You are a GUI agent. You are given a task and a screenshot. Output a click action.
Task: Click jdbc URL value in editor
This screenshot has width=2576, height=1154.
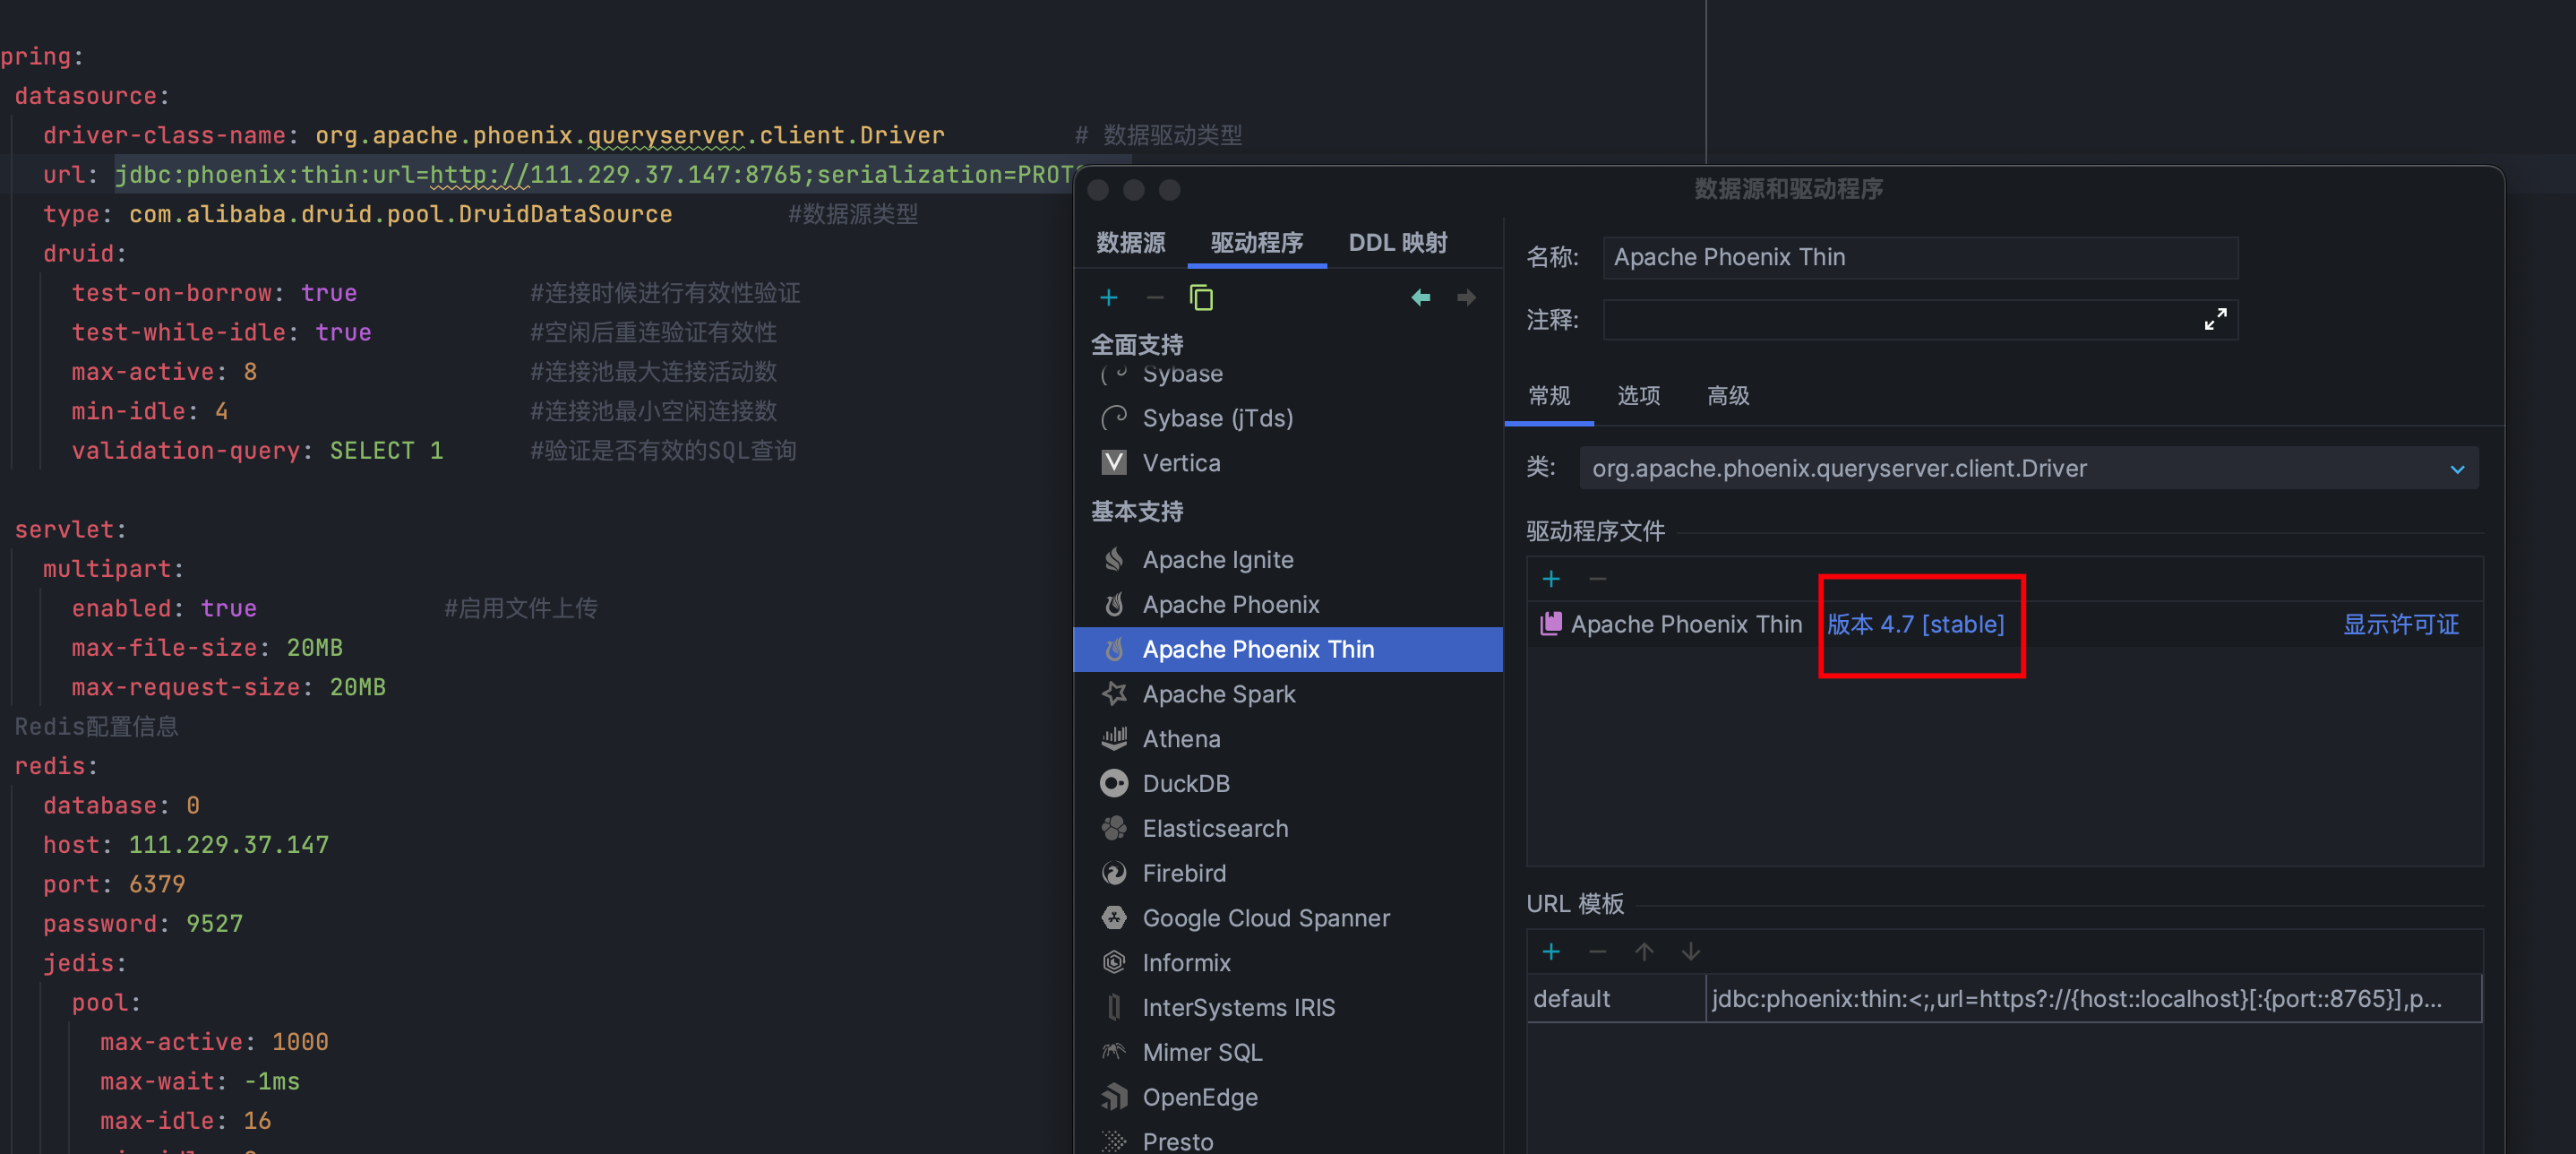[594, 174]
